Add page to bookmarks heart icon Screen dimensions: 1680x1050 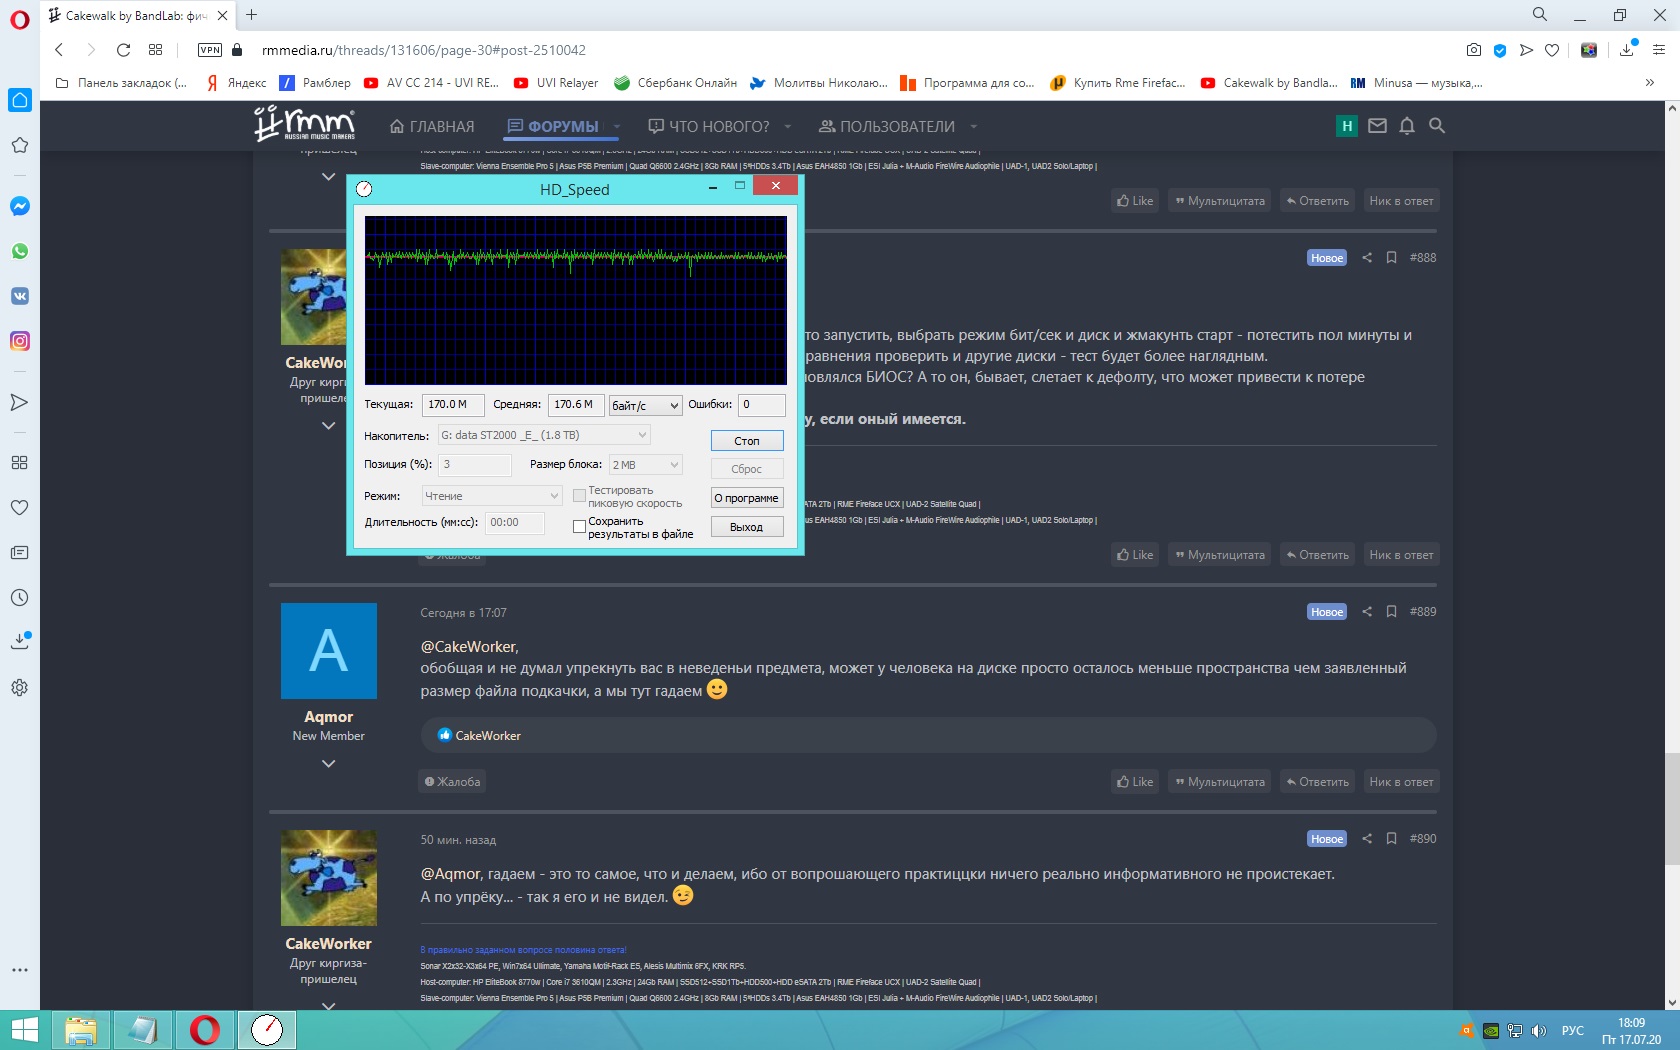[x=1552, y=50]
